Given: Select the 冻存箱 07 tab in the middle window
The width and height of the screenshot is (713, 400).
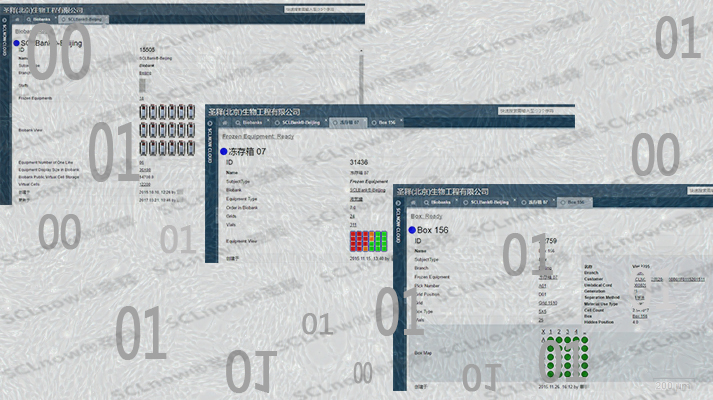Looking at the screenshot, I should [x=348, y=123].
